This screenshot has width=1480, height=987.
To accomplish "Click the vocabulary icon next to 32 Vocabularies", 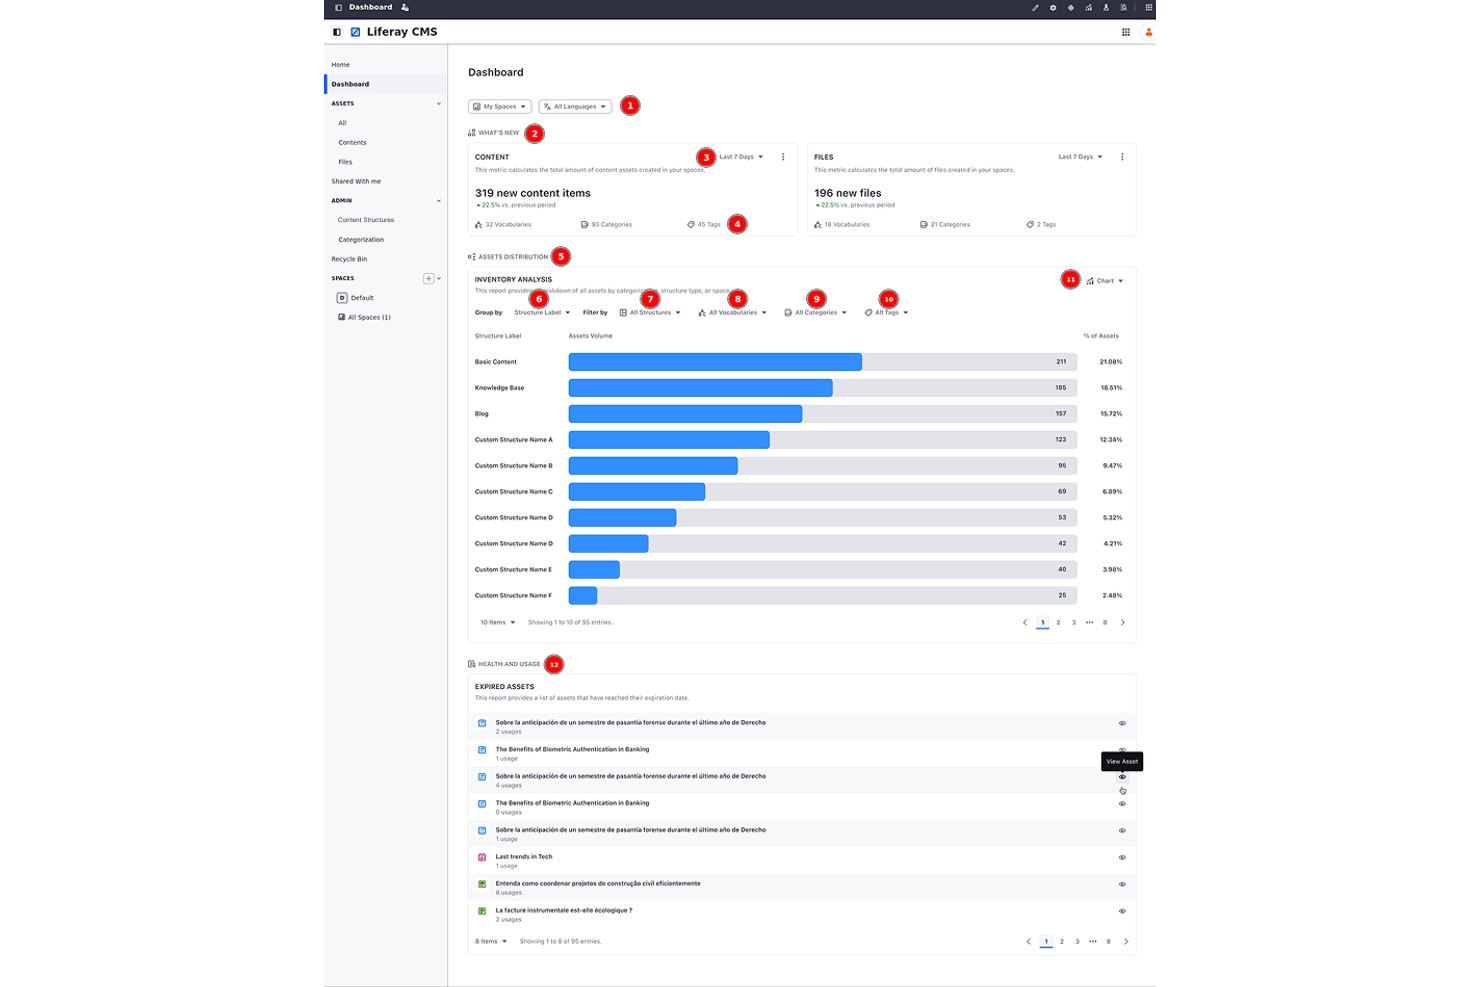I will tap(479, 225).
